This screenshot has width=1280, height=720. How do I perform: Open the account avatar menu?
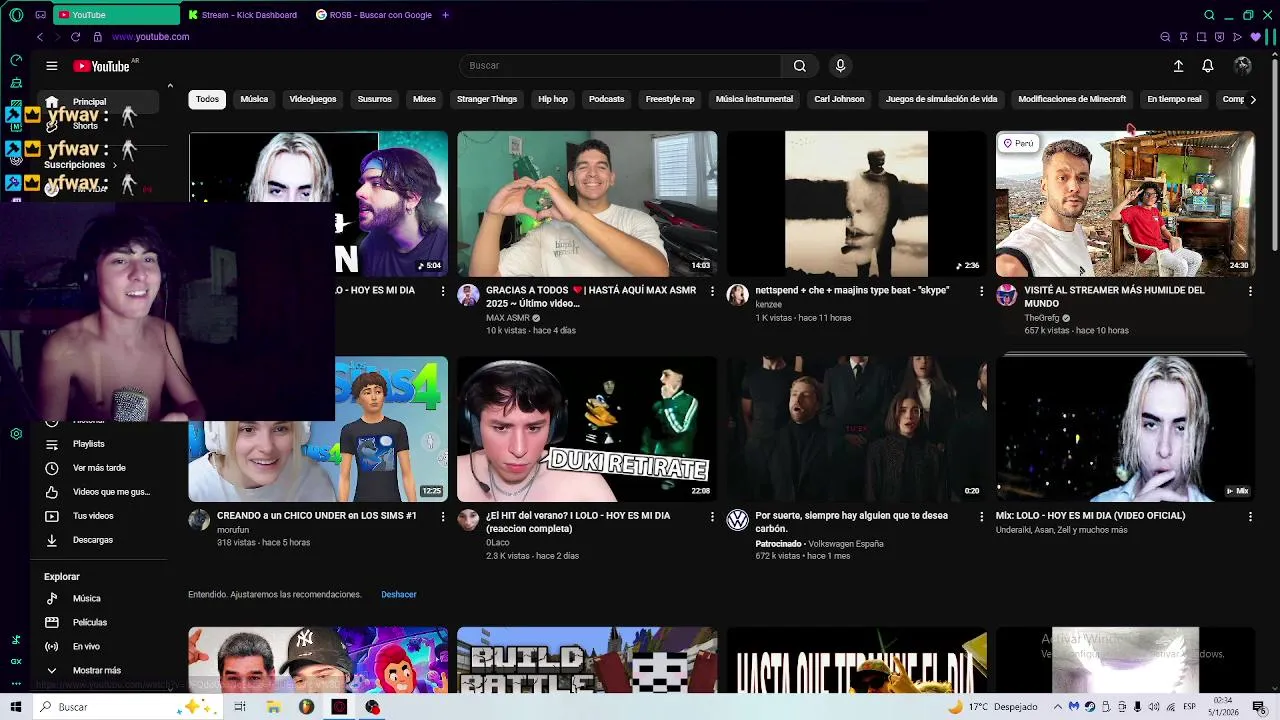click(1243, 66)
